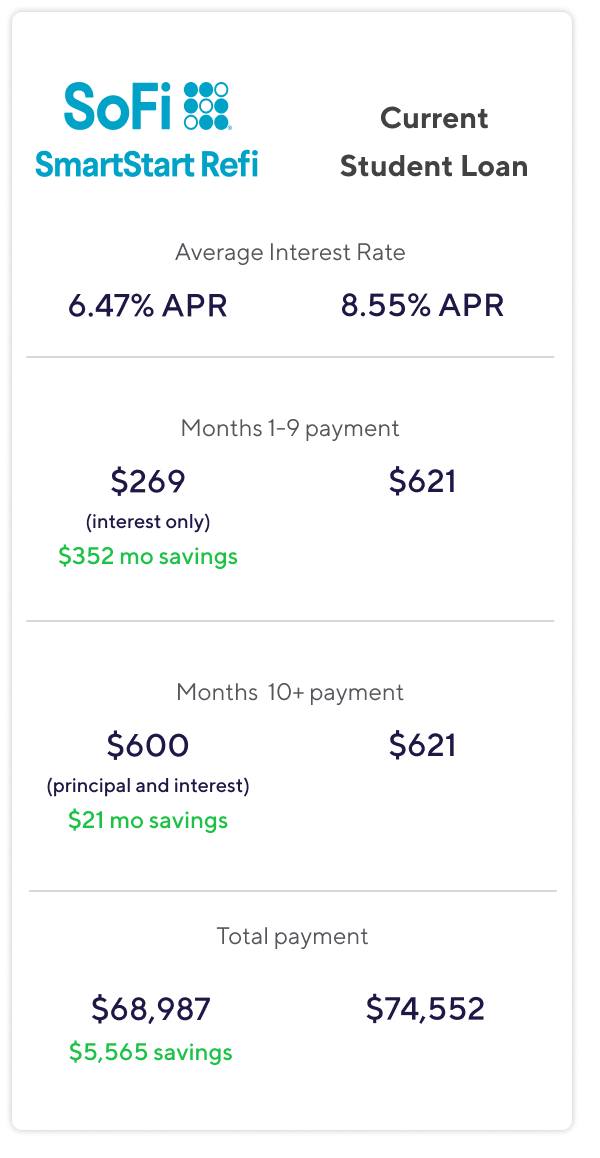Viewport: 600px width, 1158px height.
Task: Click the $68,987 total amount
Action: 151,1009
